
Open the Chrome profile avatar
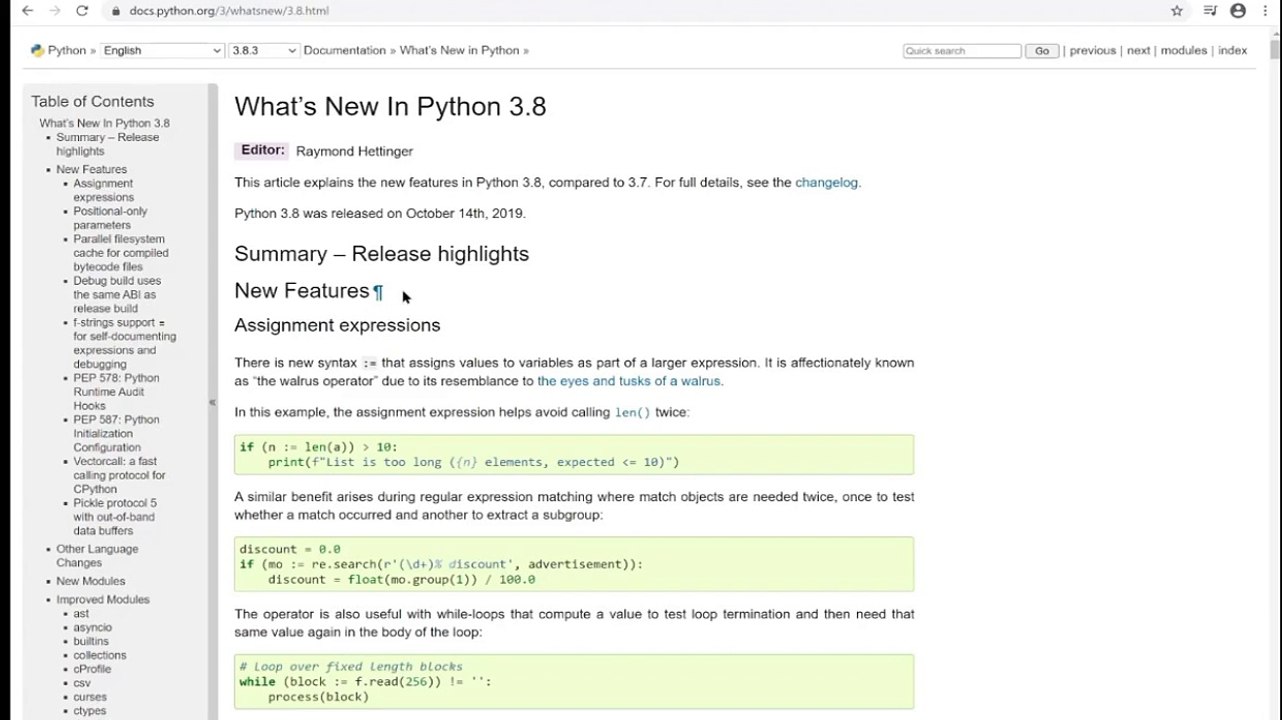(1238, 11)
